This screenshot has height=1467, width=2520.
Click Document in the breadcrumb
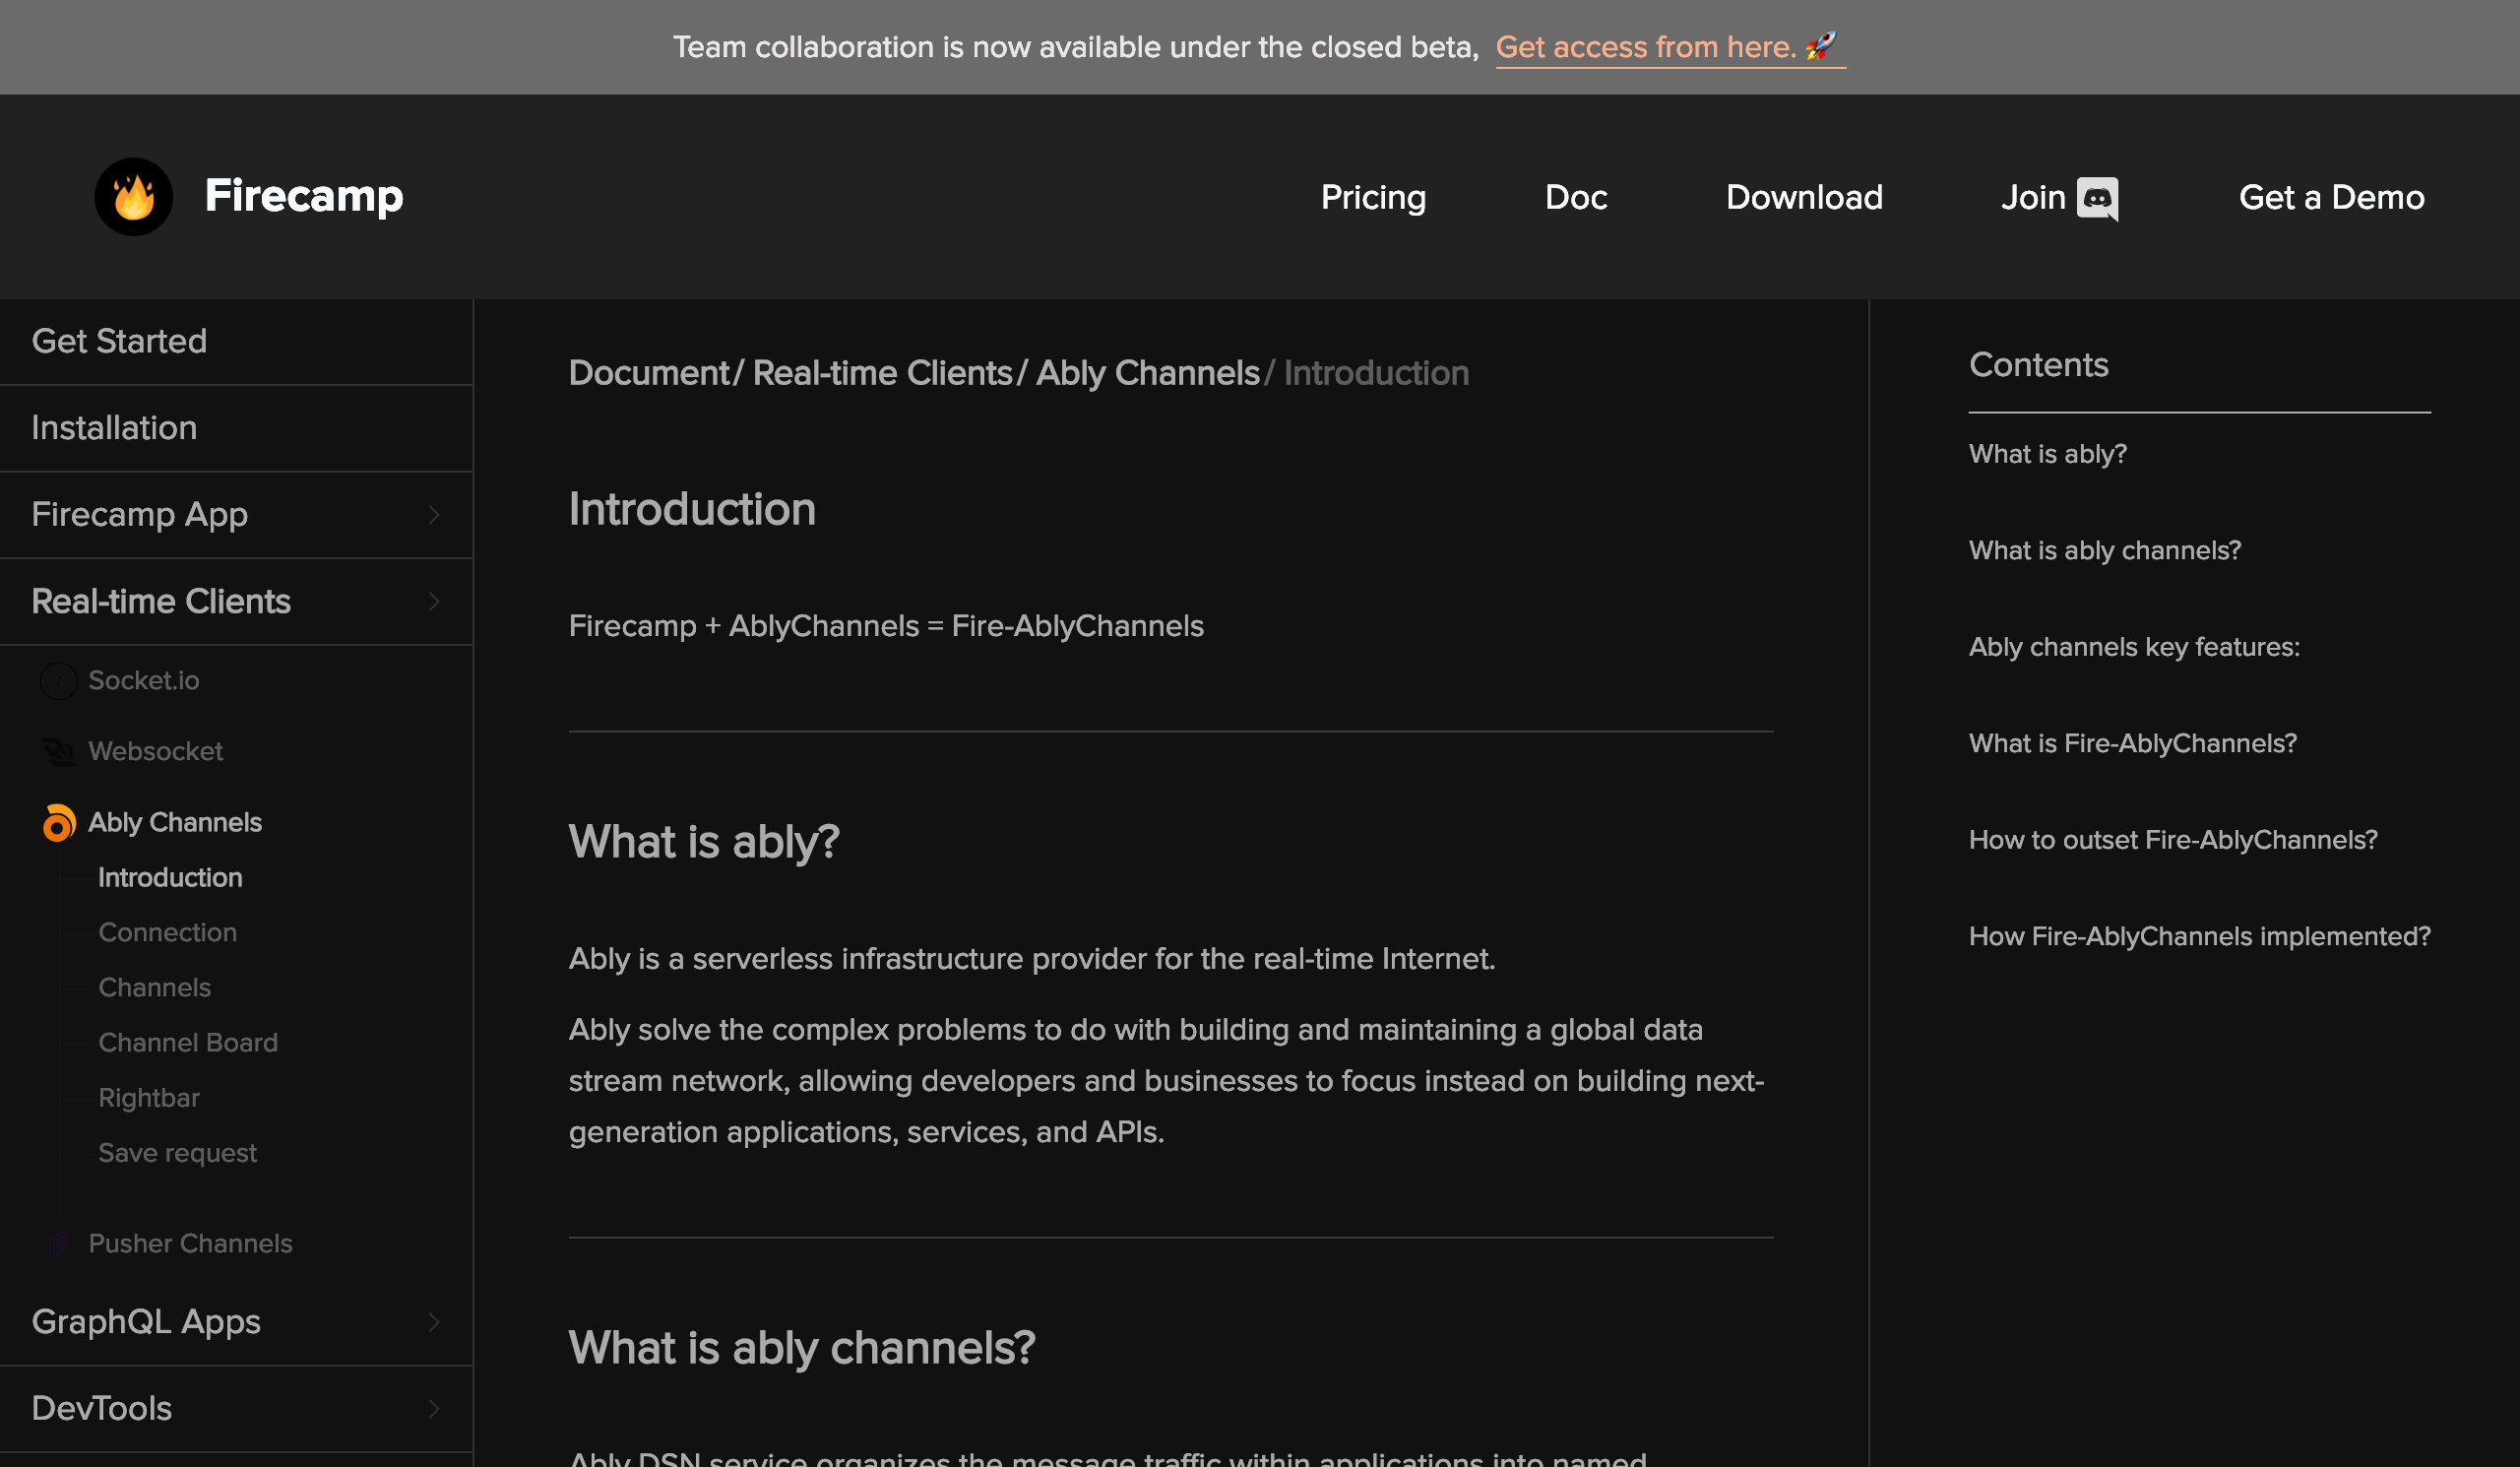point(649,373)
